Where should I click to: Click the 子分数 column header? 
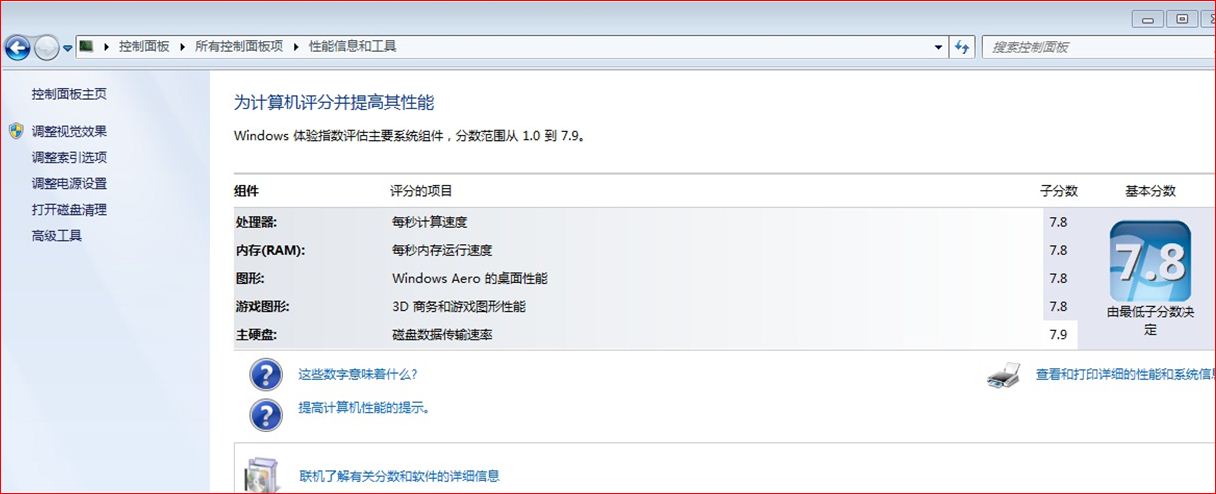pos(1058,191)
